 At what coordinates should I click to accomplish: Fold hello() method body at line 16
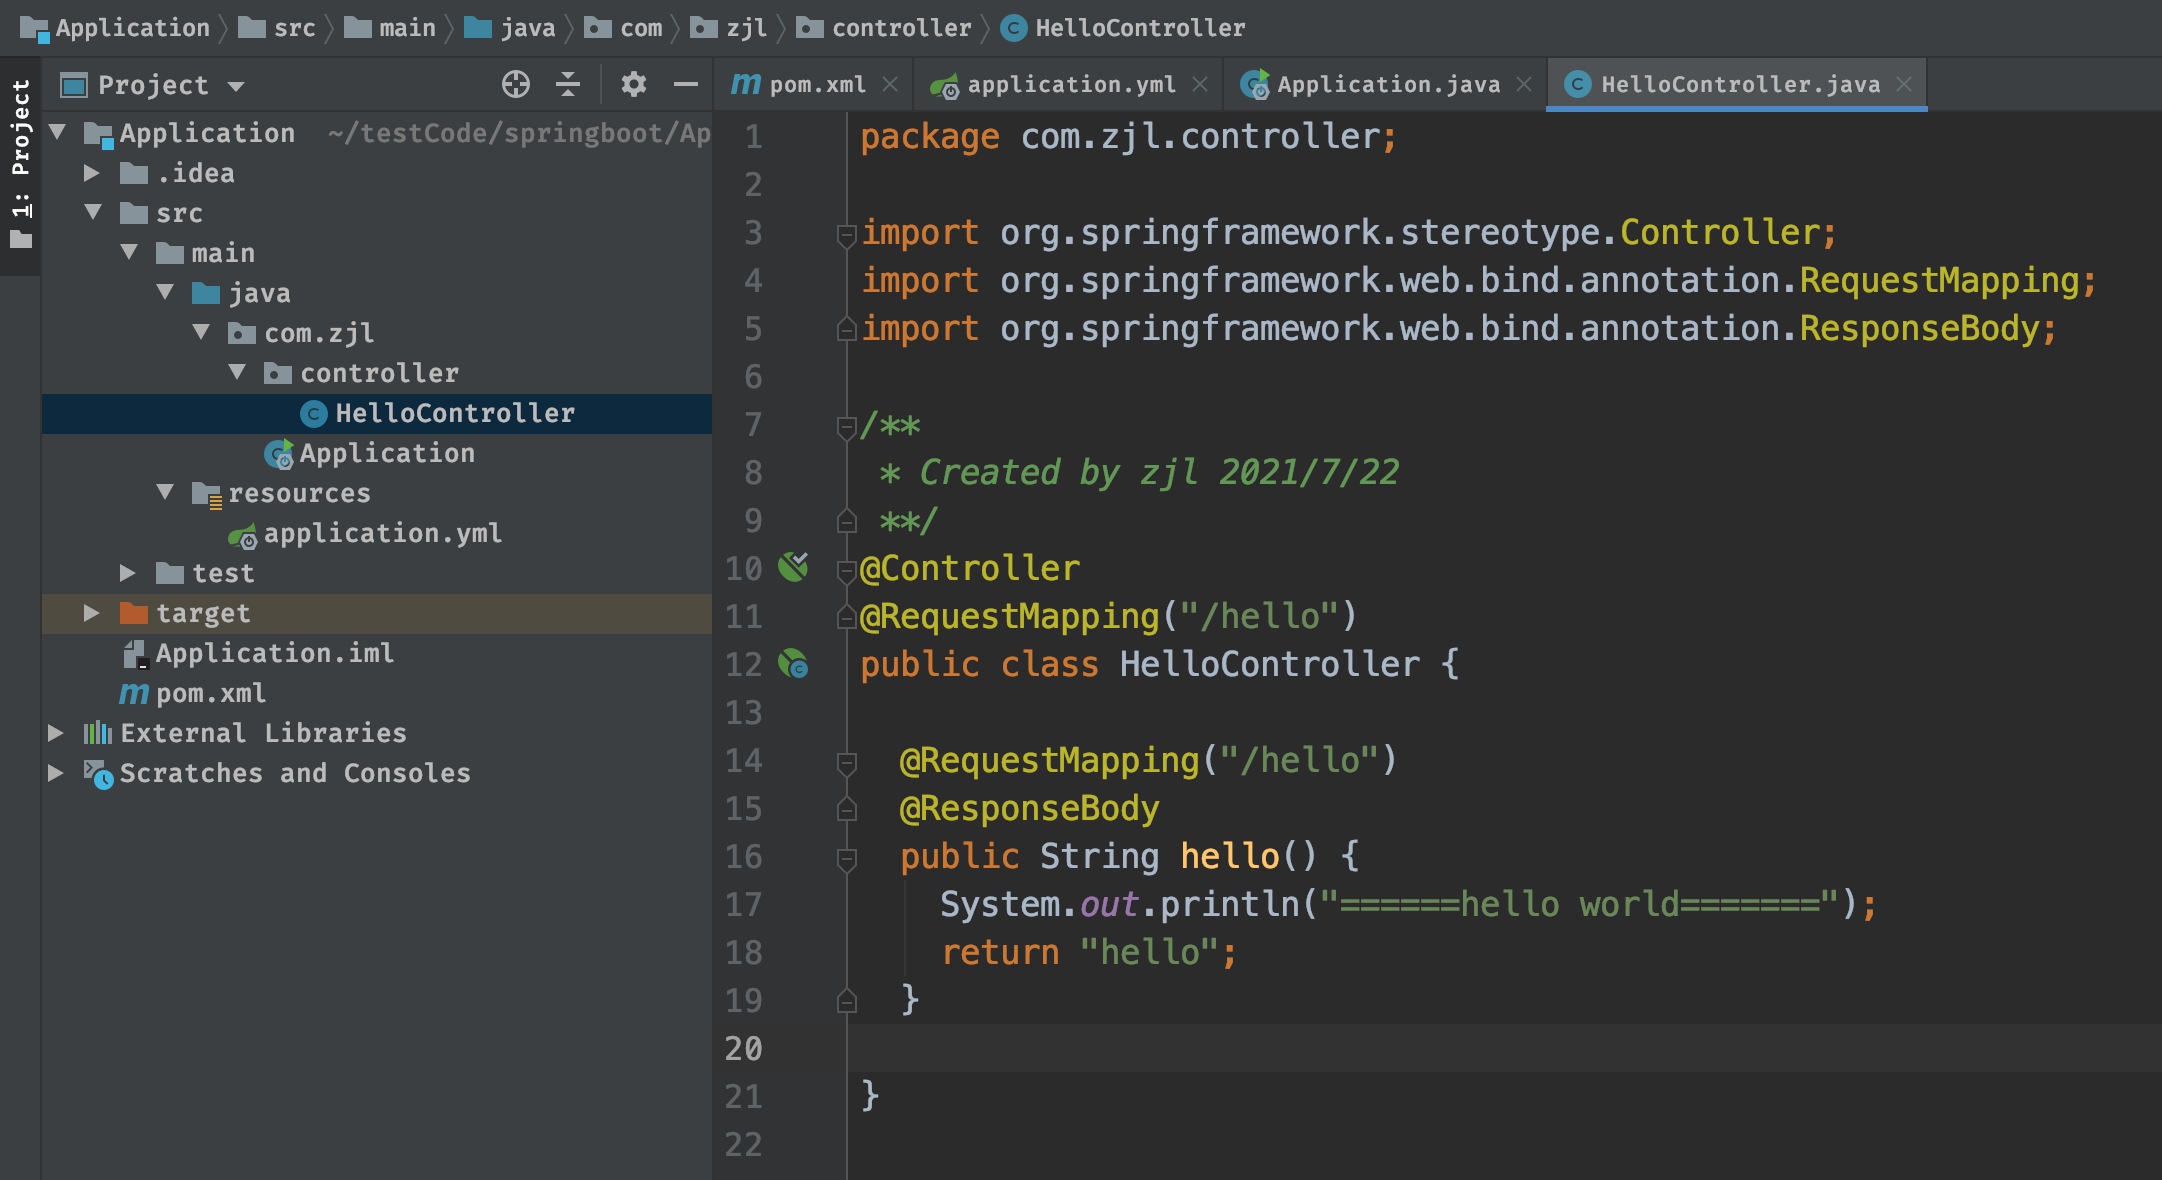tap(846, 859)
